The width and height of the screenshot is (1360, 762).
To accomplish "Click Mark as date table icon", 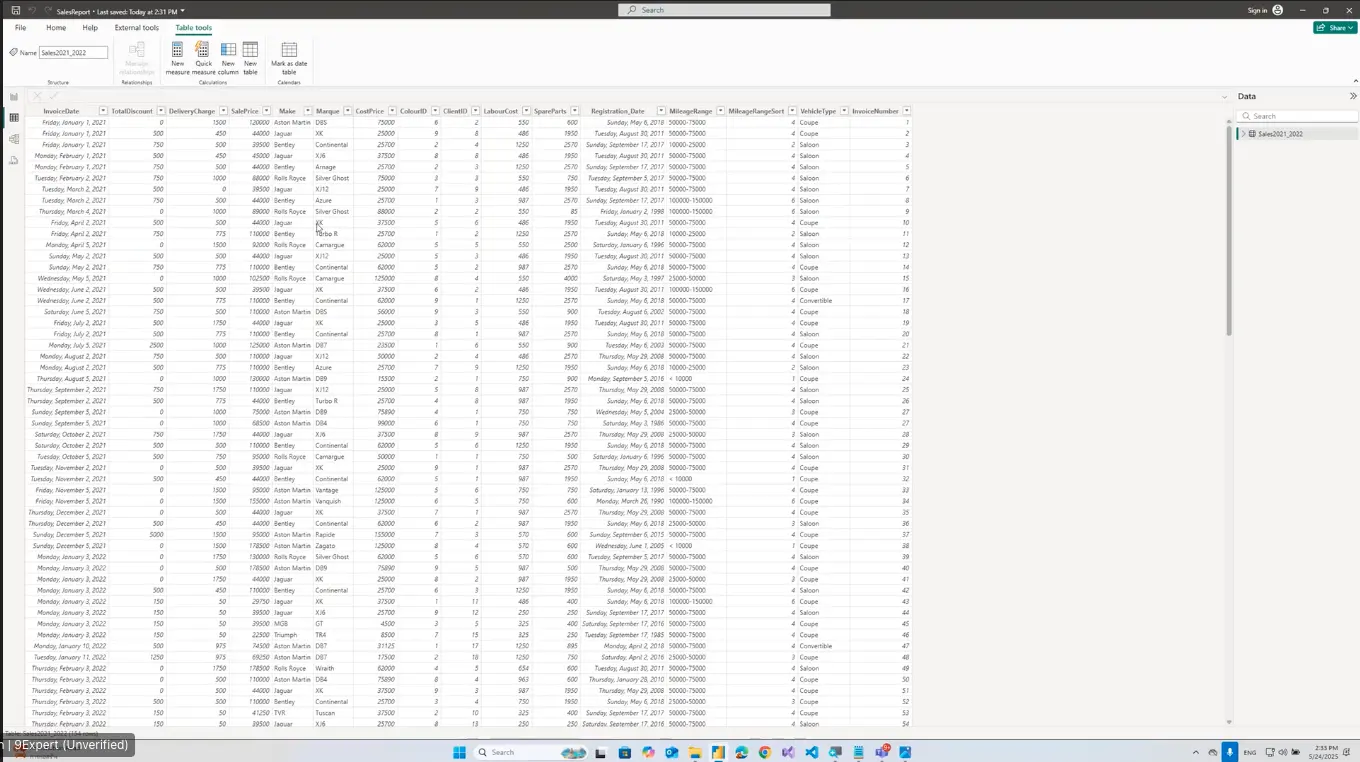I will pyautogui.click(x=289, y=50).
